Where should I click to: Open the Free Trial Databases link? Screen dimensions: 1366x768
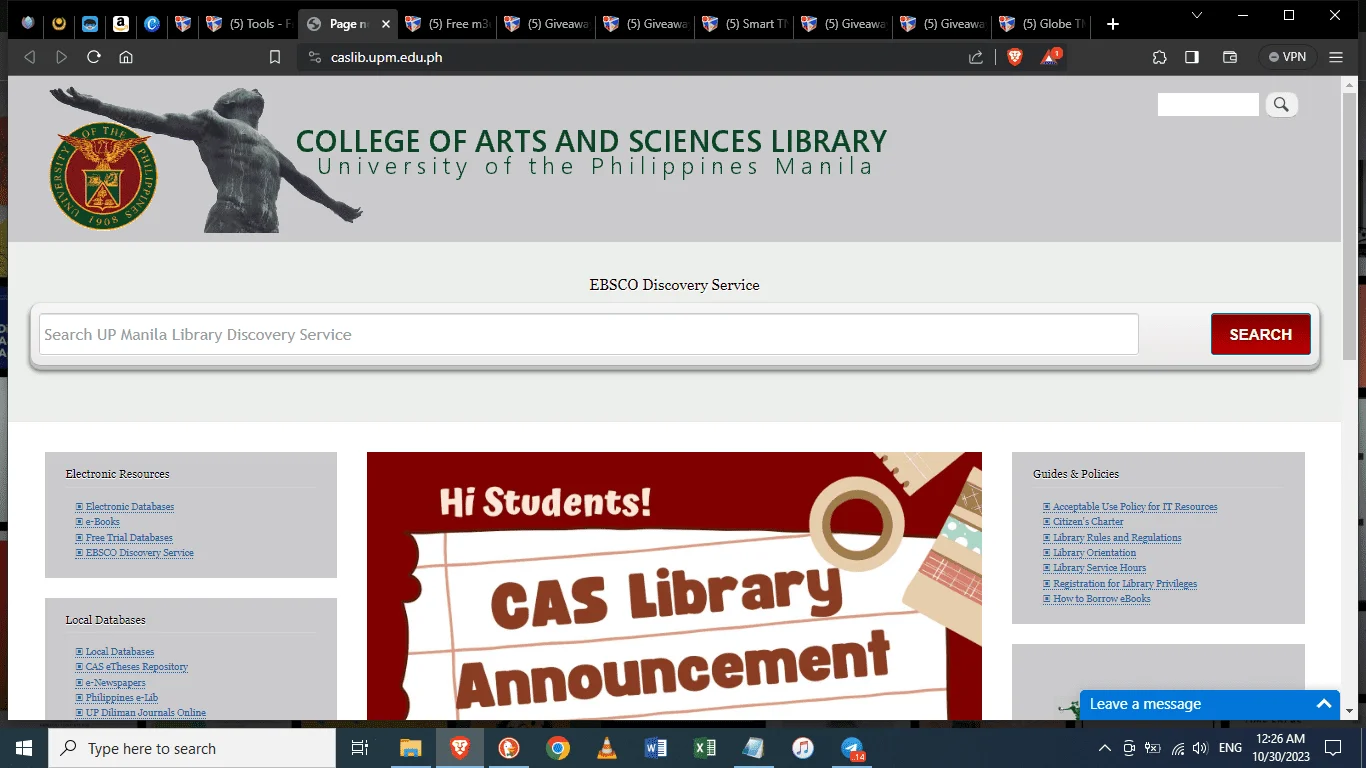pos(129,538)
